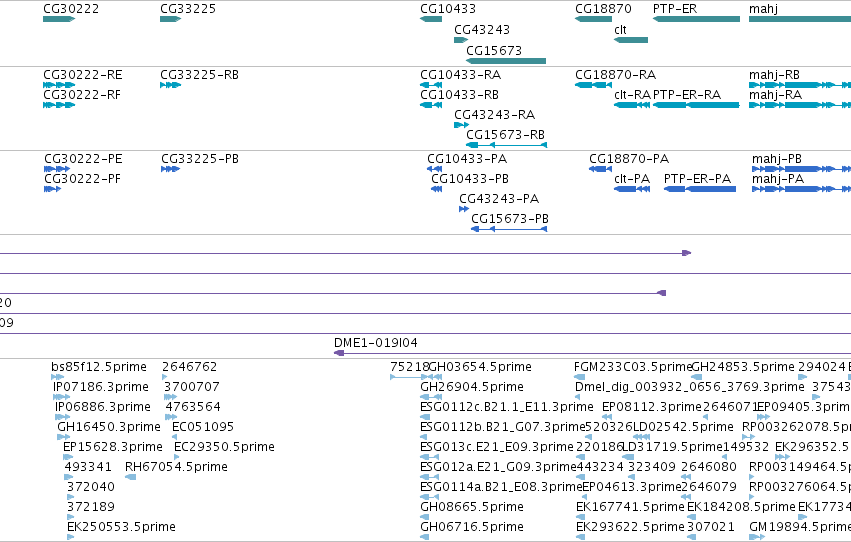This screenshot has width=851, height=542.
Task: Click transcript CG18870-RA
Action: [x=593, y=85]
